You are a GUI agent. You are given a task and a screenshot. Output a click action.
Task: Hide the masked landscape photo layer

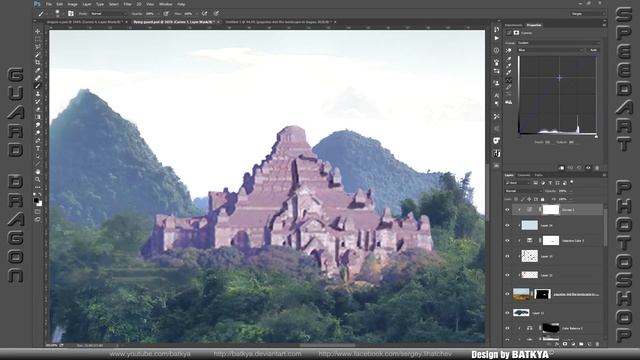tap(507, 294)
